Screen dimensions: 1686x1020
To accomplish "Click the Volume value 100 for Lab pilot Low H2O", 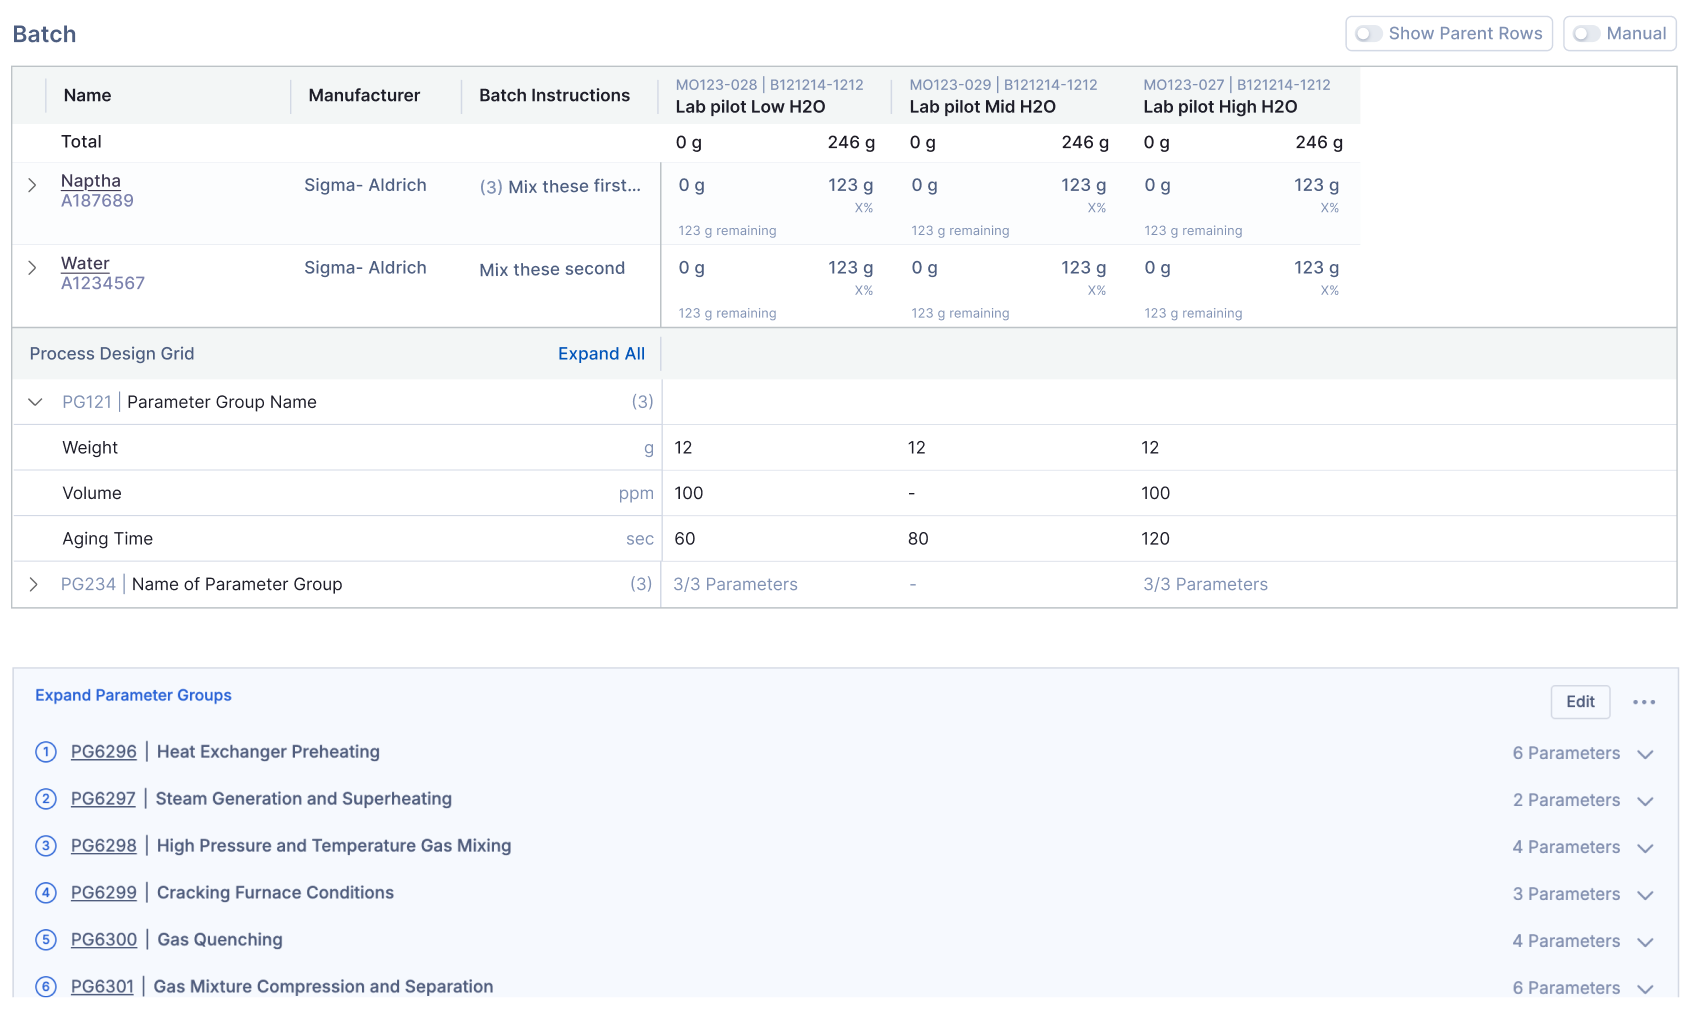I will [x=689, y=493].
